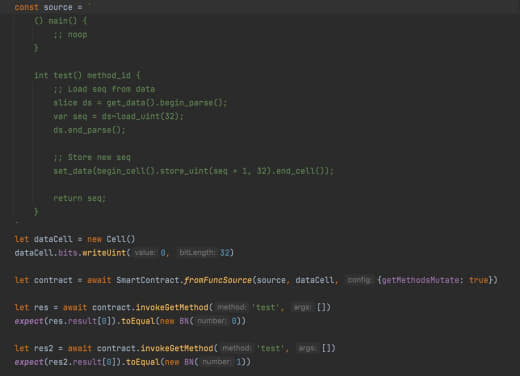This screenshot has height=376, width=520.
Task: Click the set_data(begin_cell() line
Action: (x=193, y=171)
